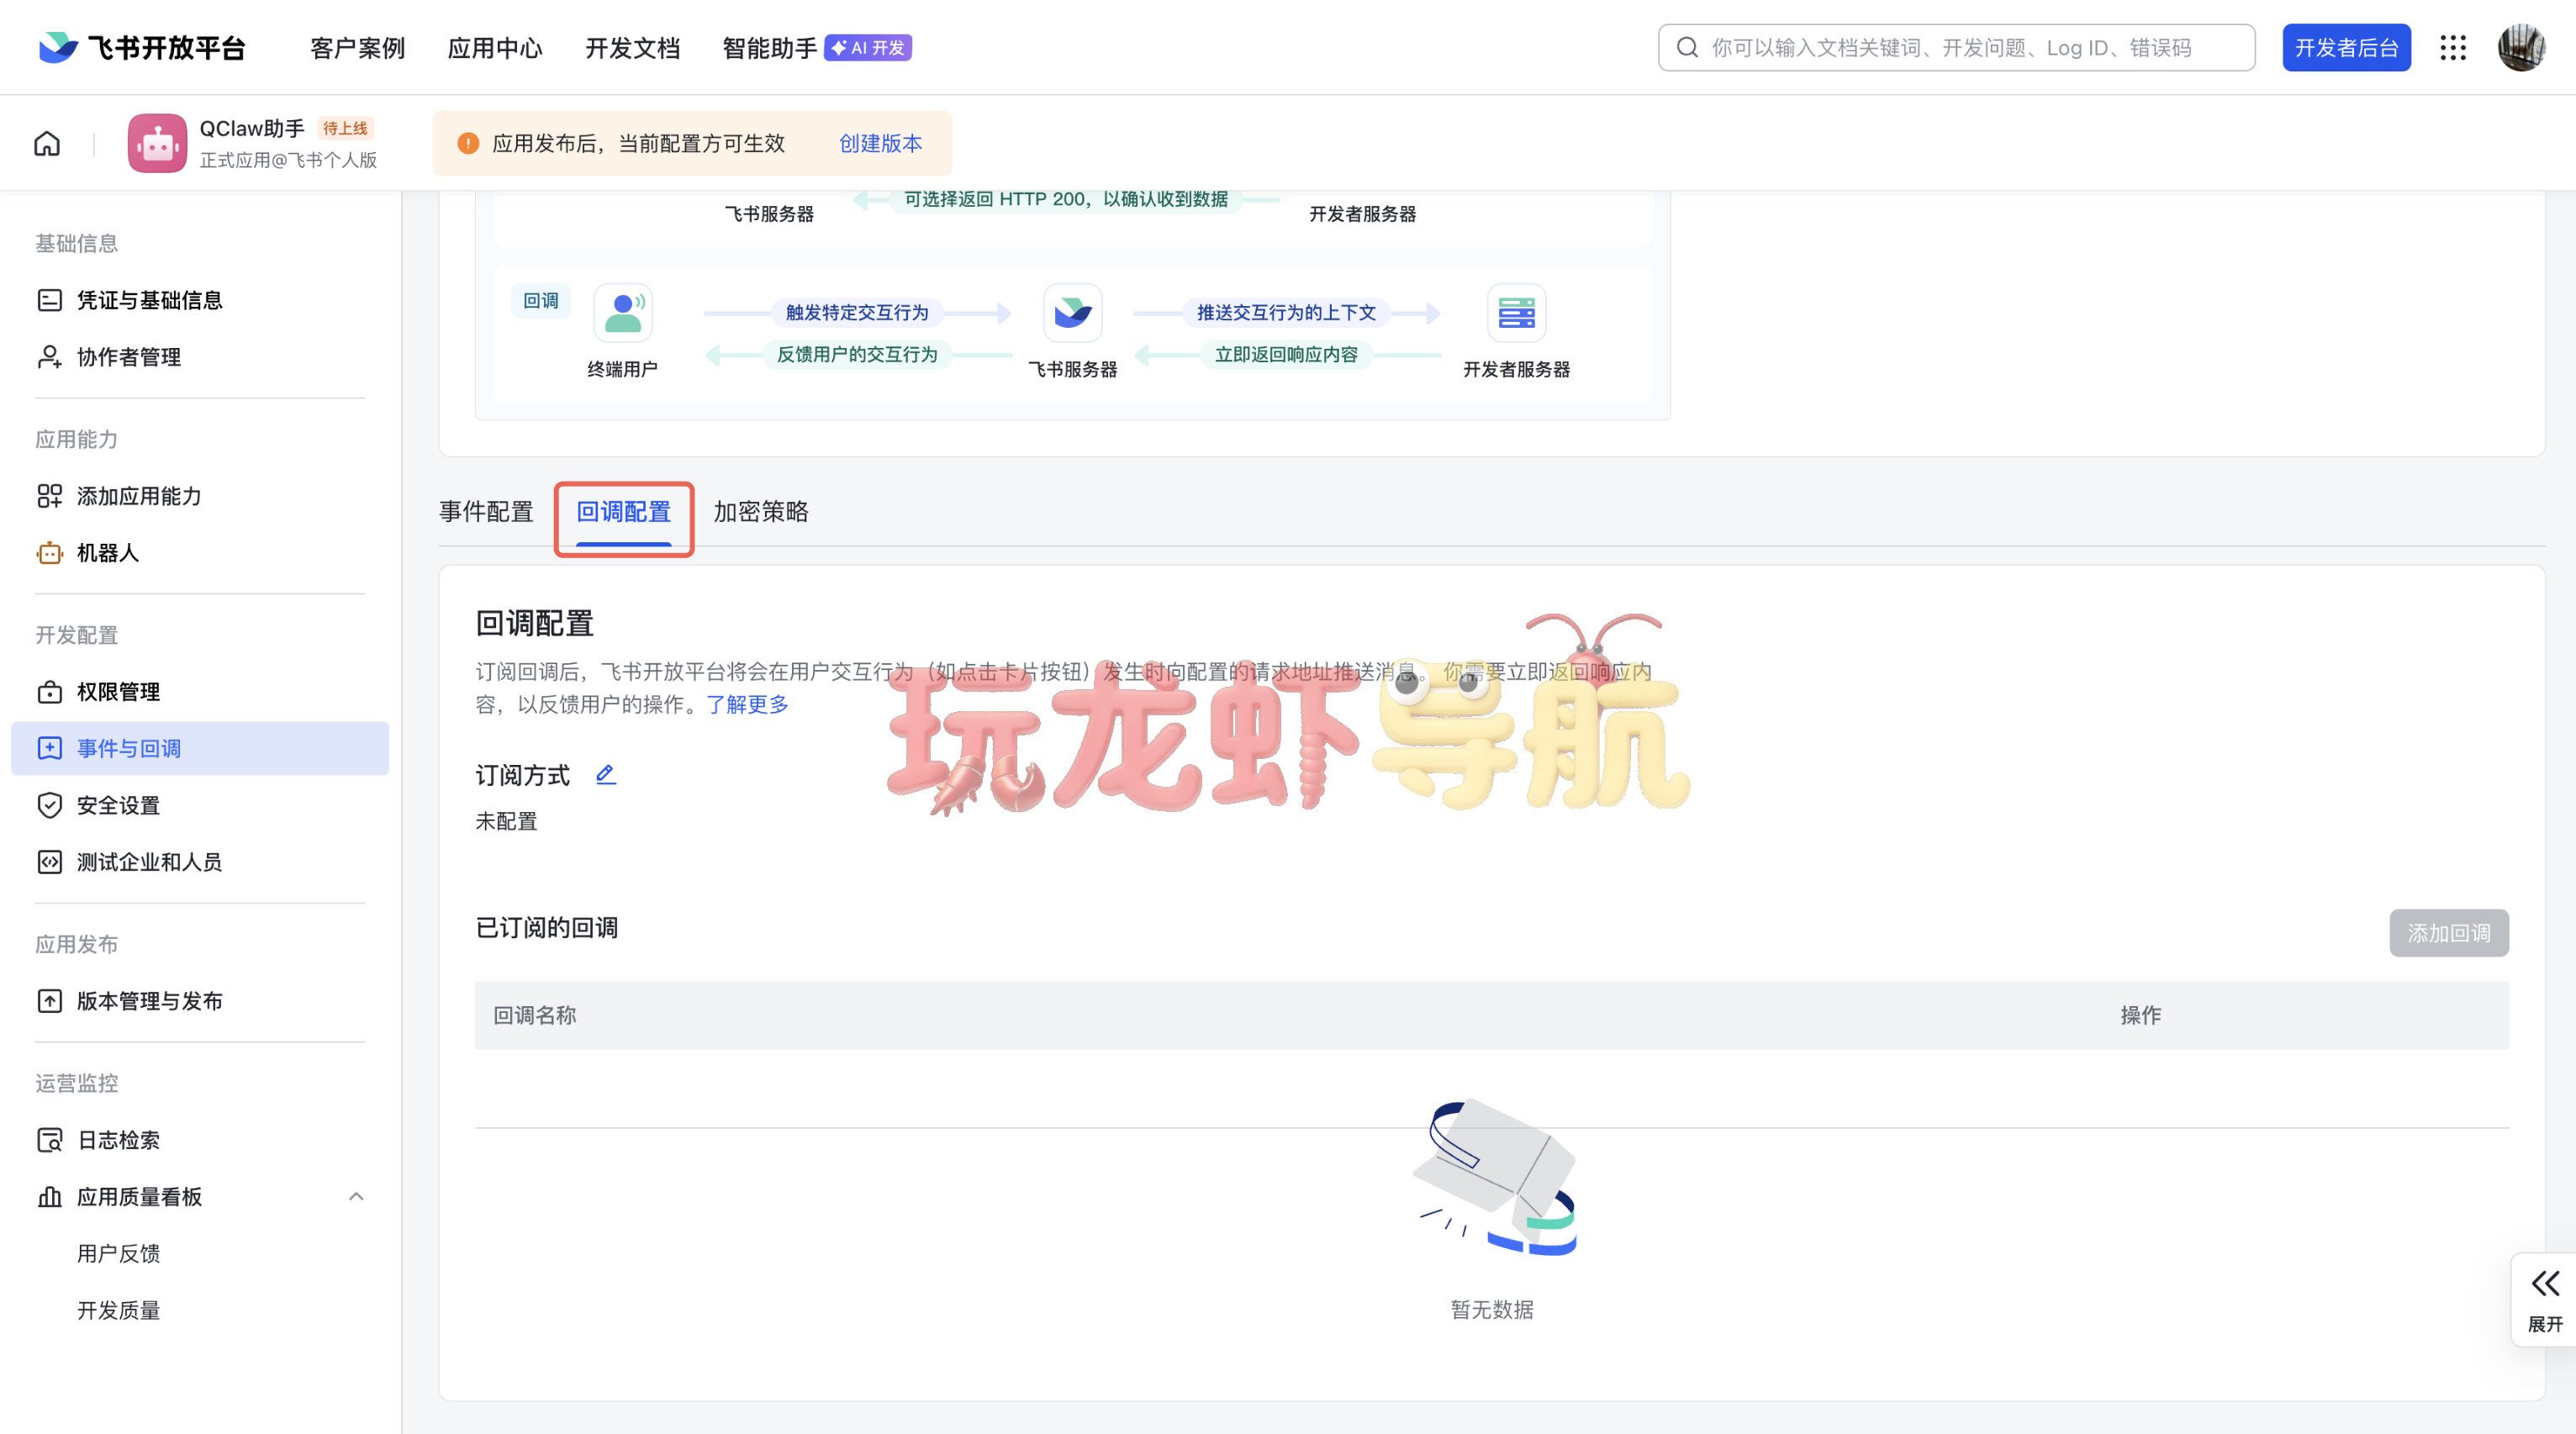Open the home icon in breadcrumb bar

tap(47, 143)
